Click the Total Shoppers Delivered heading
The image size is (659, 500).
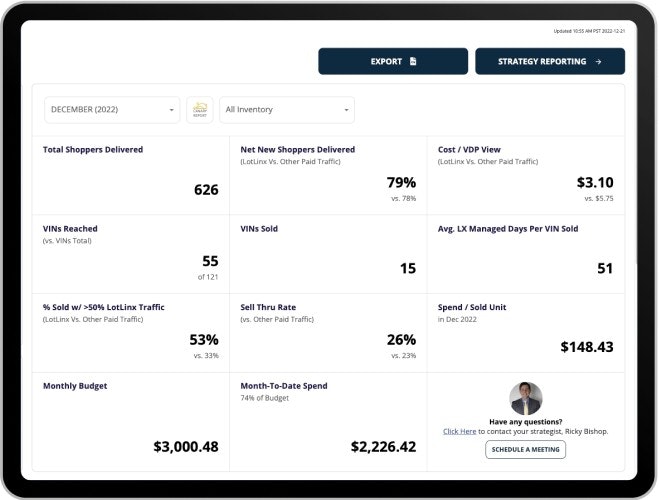point(93,150)
